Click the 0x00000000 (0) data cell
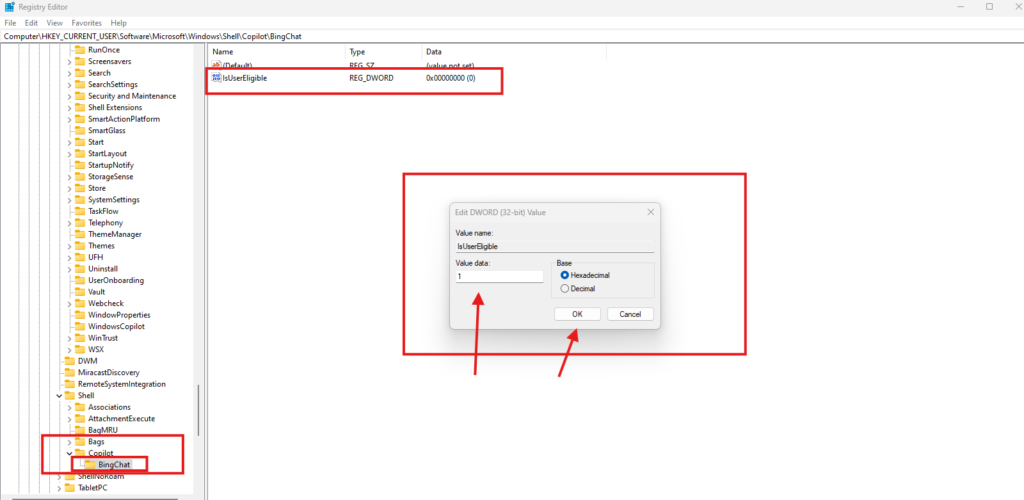This screenshot has width=1024, height=500. [451, 78]
